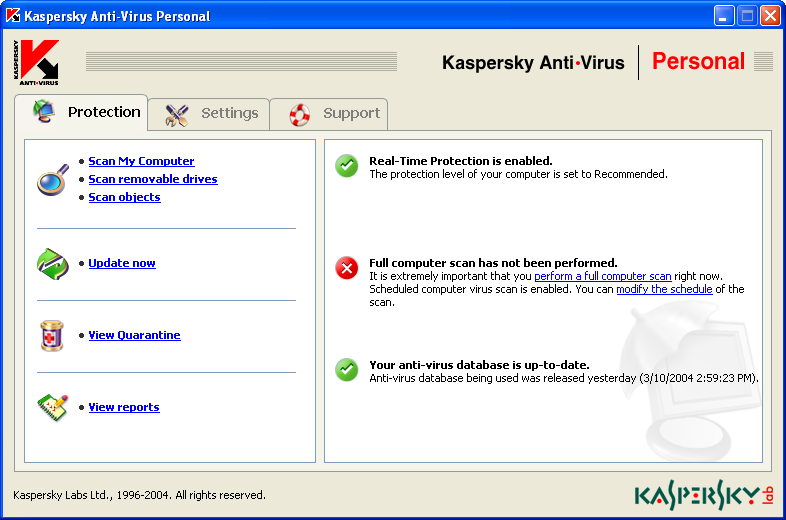Click modify the schedule link
786x520 pixels.
click(x=664, y=289)
